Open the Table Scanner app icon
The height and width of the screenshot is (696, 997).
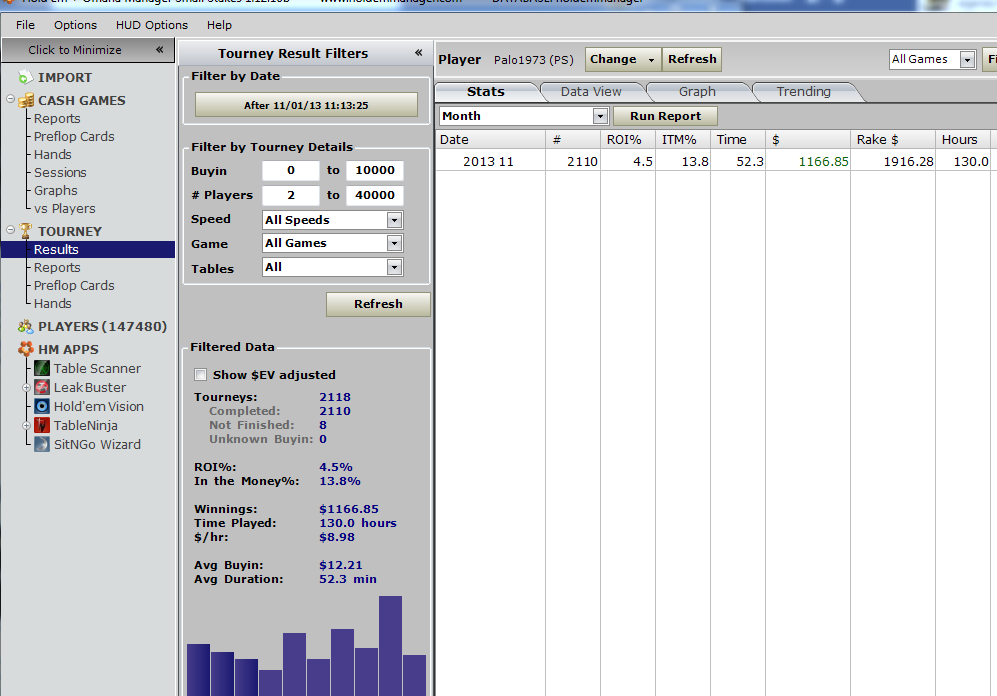(42, 368)
